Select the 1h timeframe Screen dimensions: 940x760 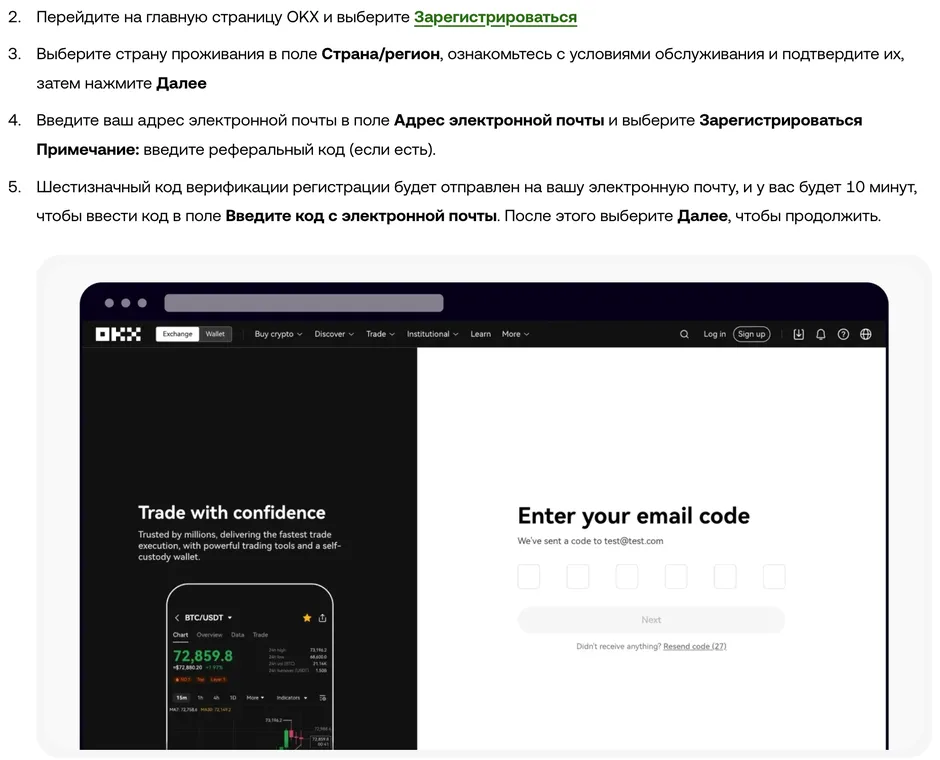(200, 698)
